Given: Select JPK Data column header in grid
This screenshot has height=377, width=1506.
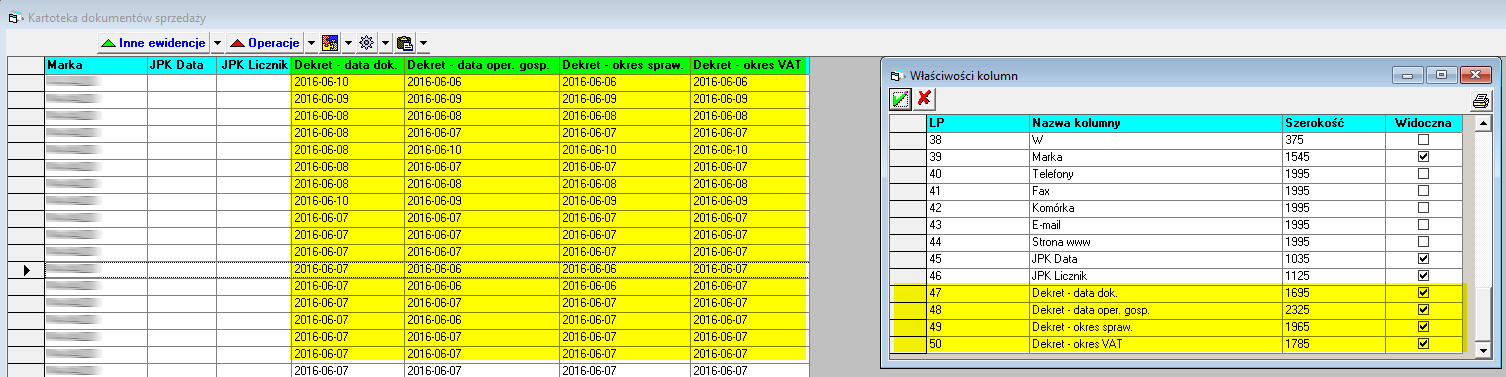Looking at the screenshot, I should (x=182, y=65).
